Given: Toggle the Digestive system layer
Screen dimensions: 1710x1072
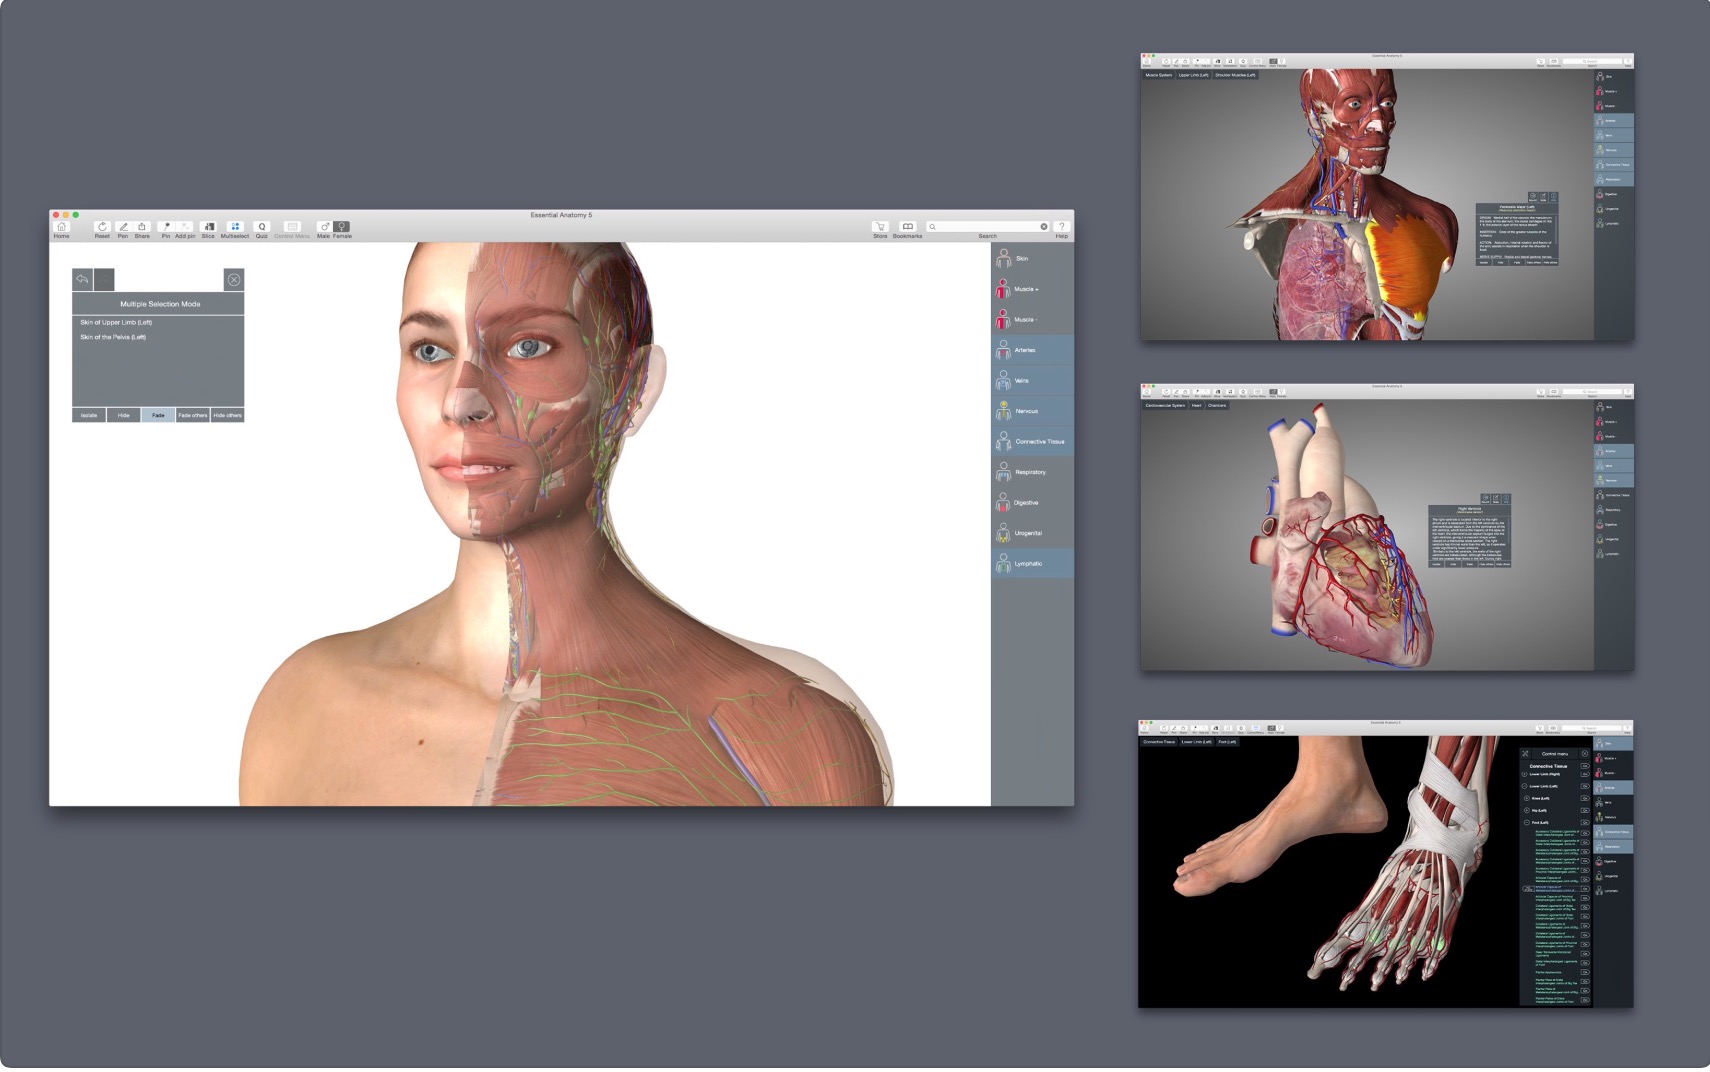Looking at the screenshot, I should (1033, 503).
